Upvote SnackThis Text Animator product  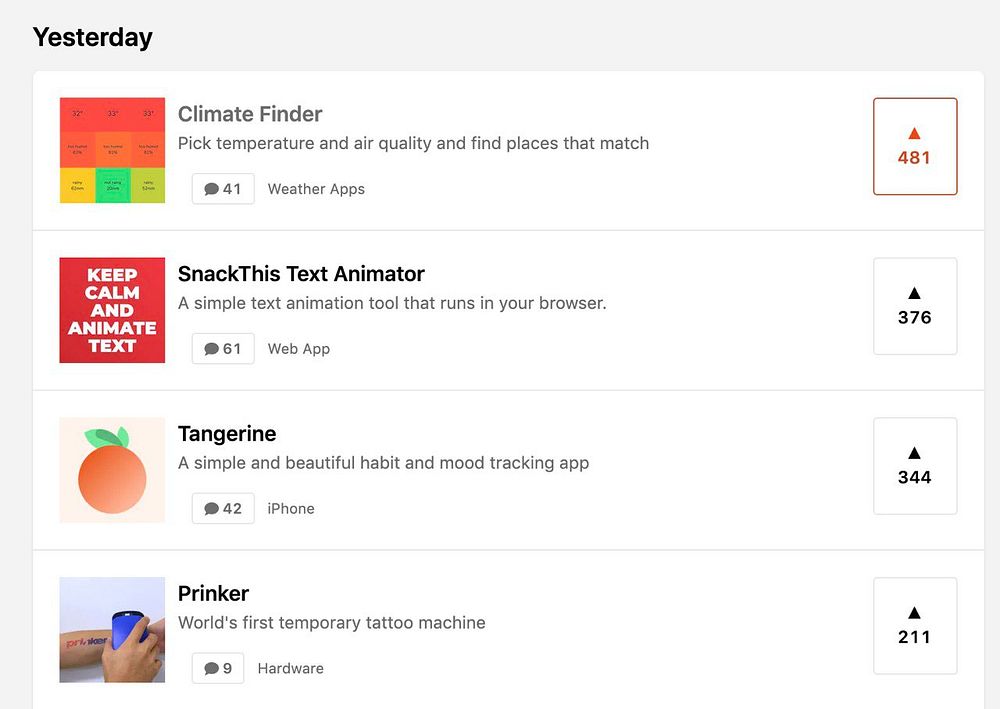(x=915, y=306)
